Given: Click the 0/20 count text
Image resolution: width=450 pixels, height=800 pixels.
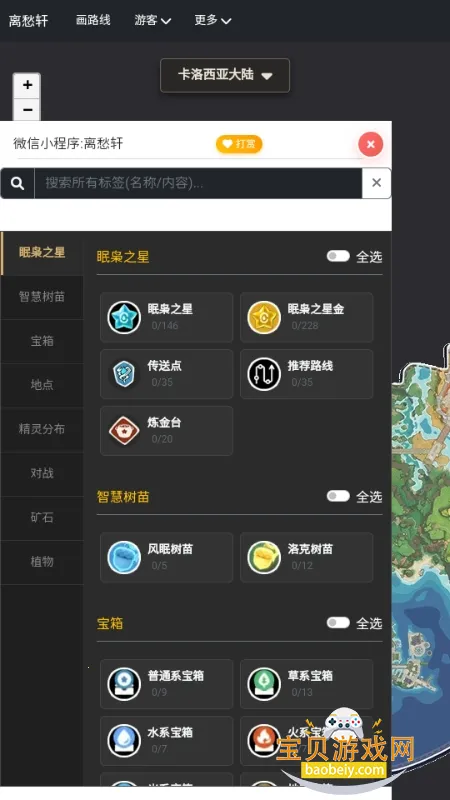Looking at the screenshot, I should coord(162,439).
